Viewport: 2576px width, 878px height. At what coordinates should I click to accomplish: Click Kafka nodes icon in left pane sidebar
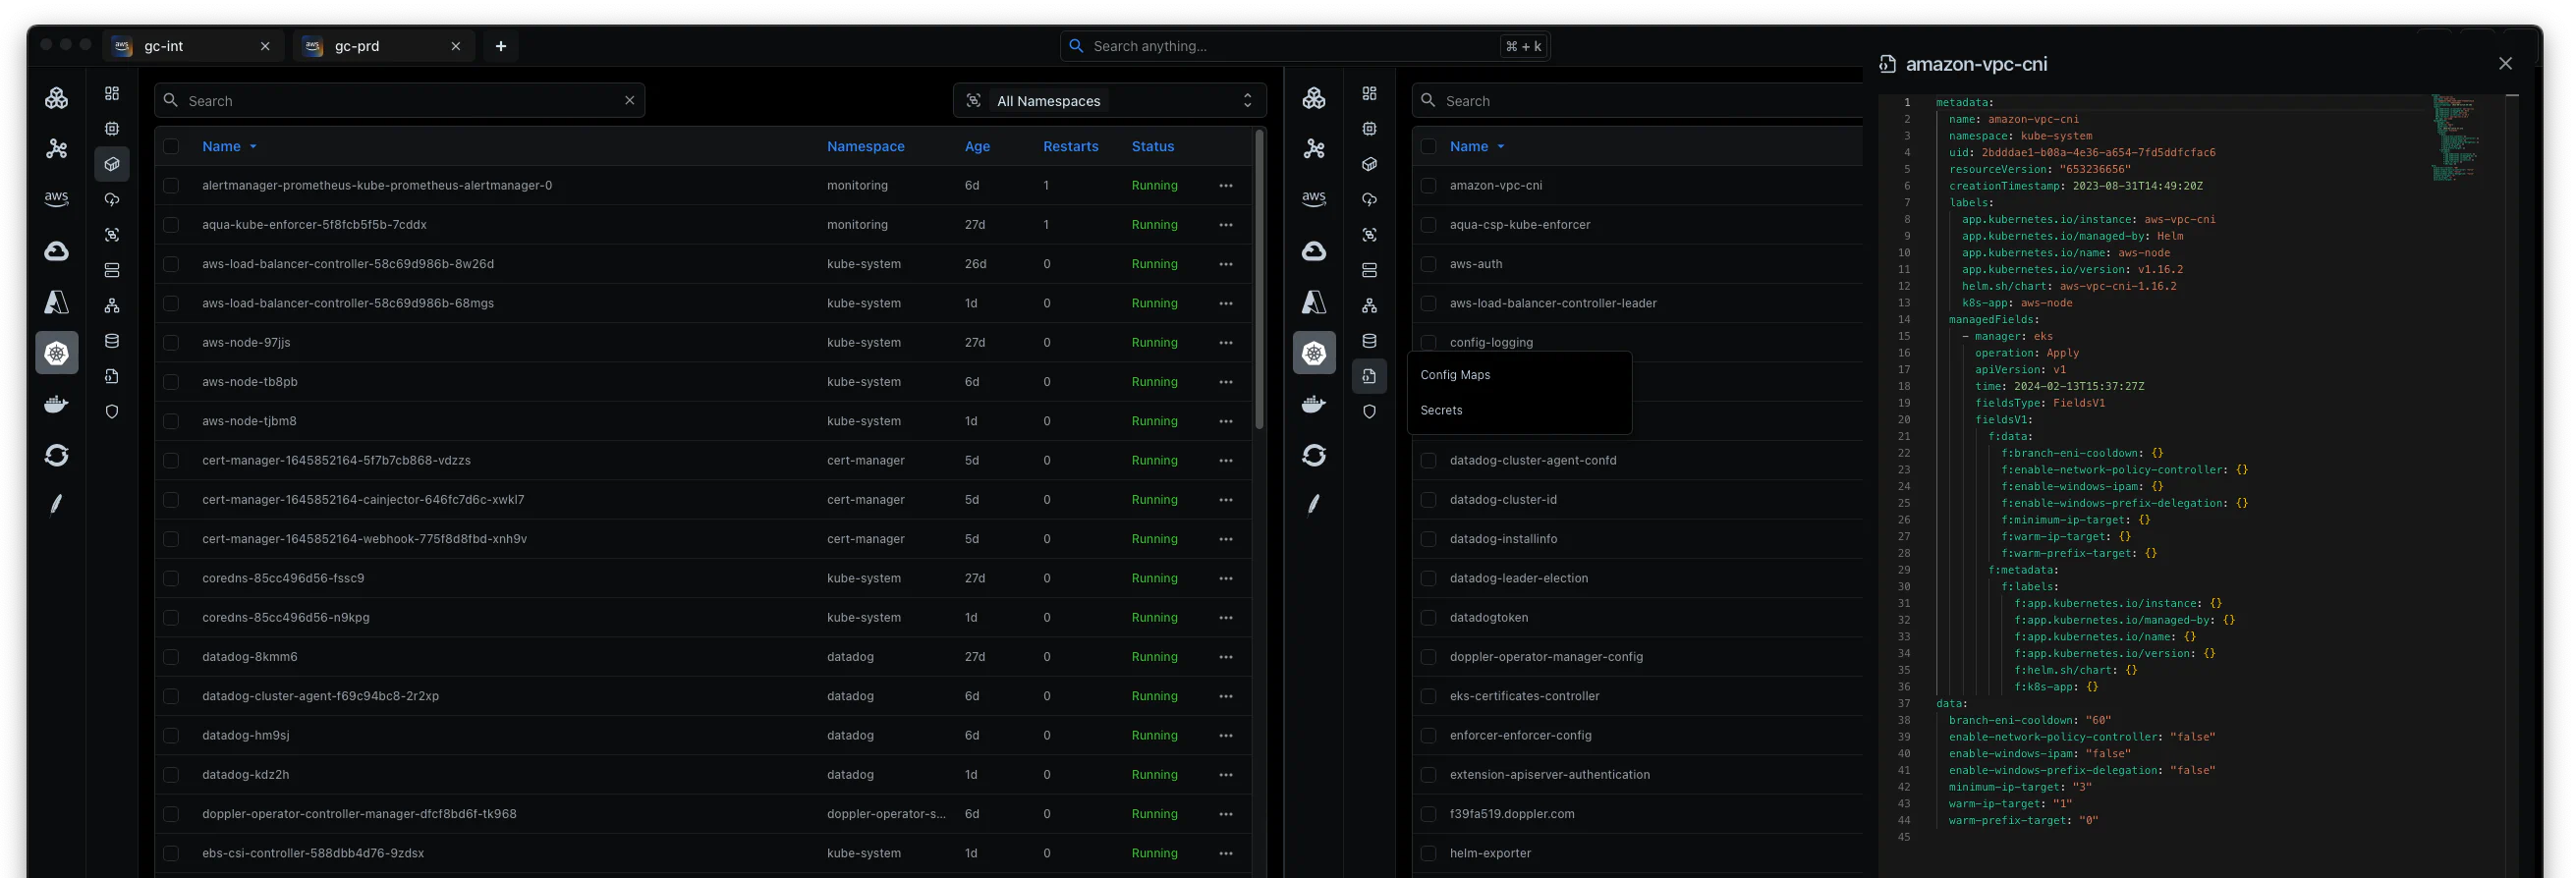[x=57, y=149]
